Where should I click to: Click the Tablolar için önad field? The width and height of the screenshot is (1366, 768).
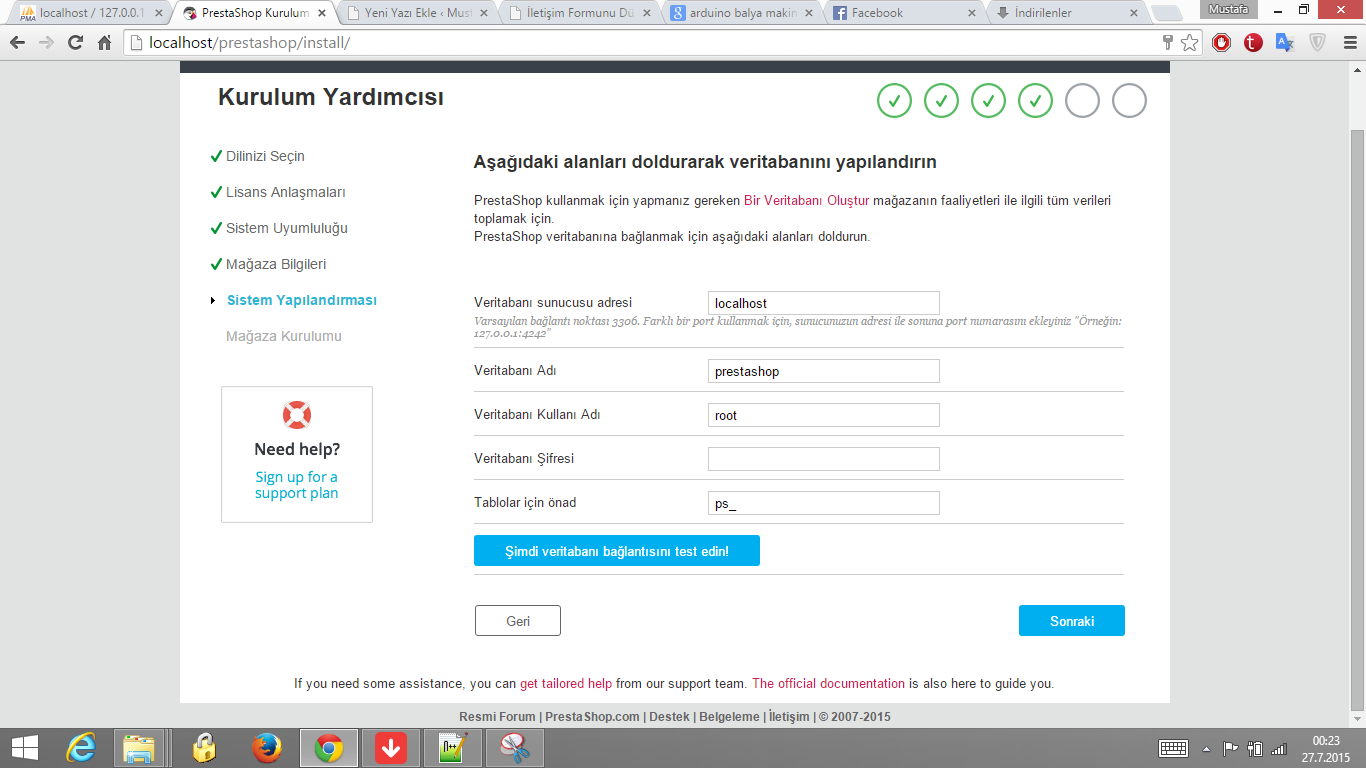pyautogui.click(x=824, y=503)
